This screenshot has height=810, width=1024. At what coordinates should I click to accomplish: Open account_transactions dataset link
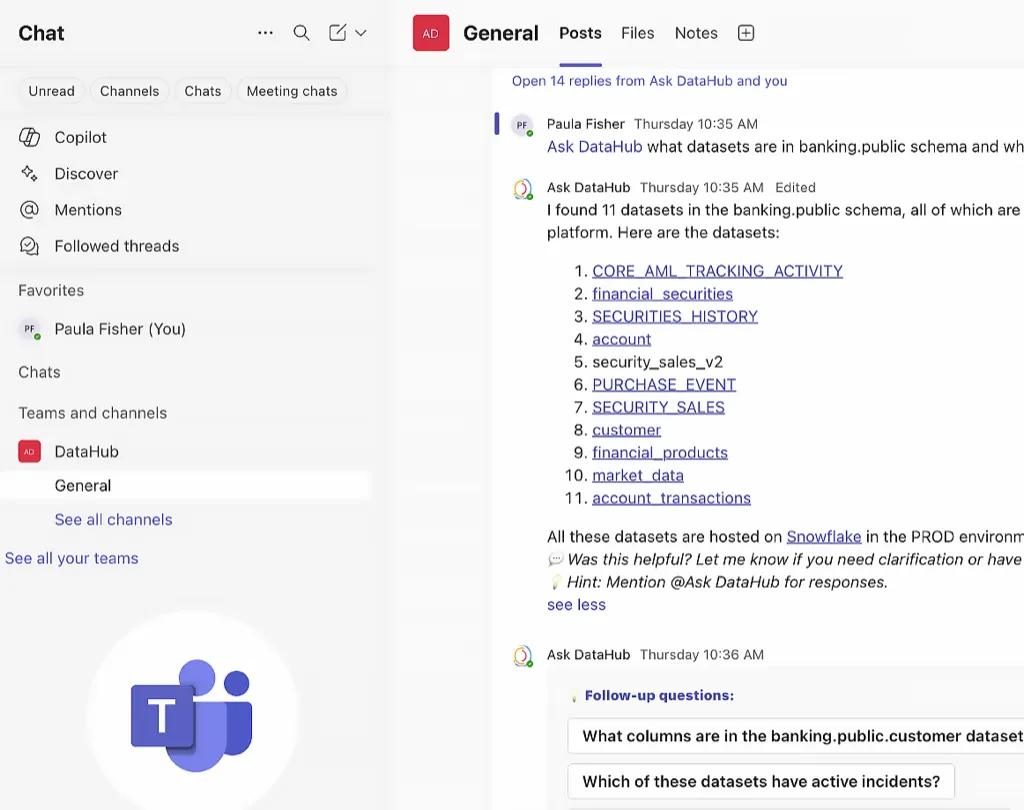[x=671, y=498]
